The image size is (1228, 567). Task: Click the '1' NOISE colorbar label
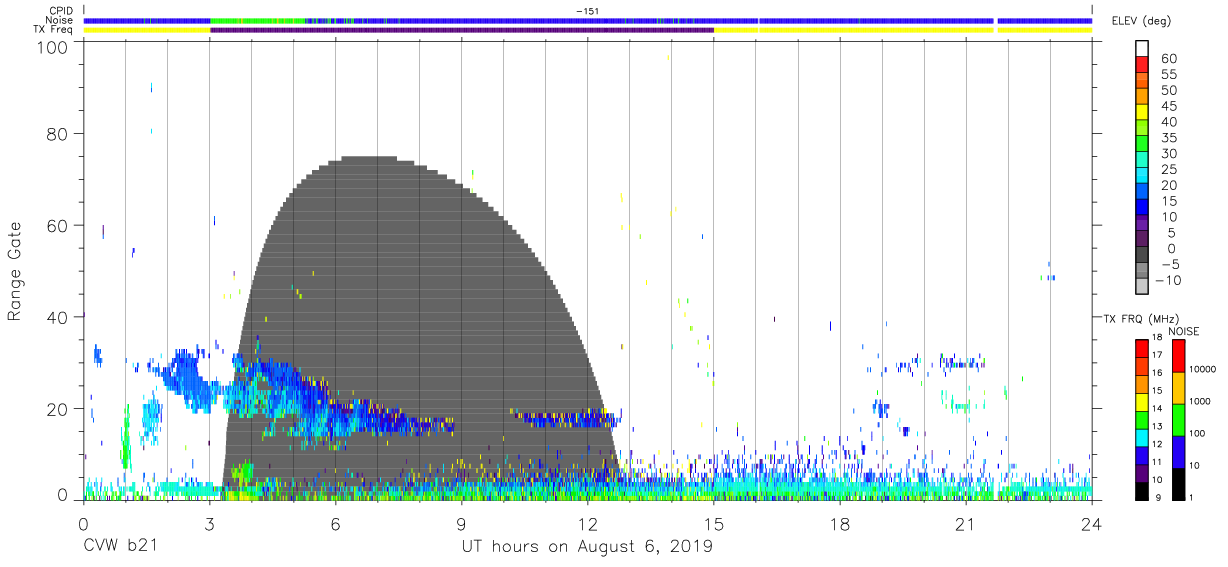point(1193,497)
